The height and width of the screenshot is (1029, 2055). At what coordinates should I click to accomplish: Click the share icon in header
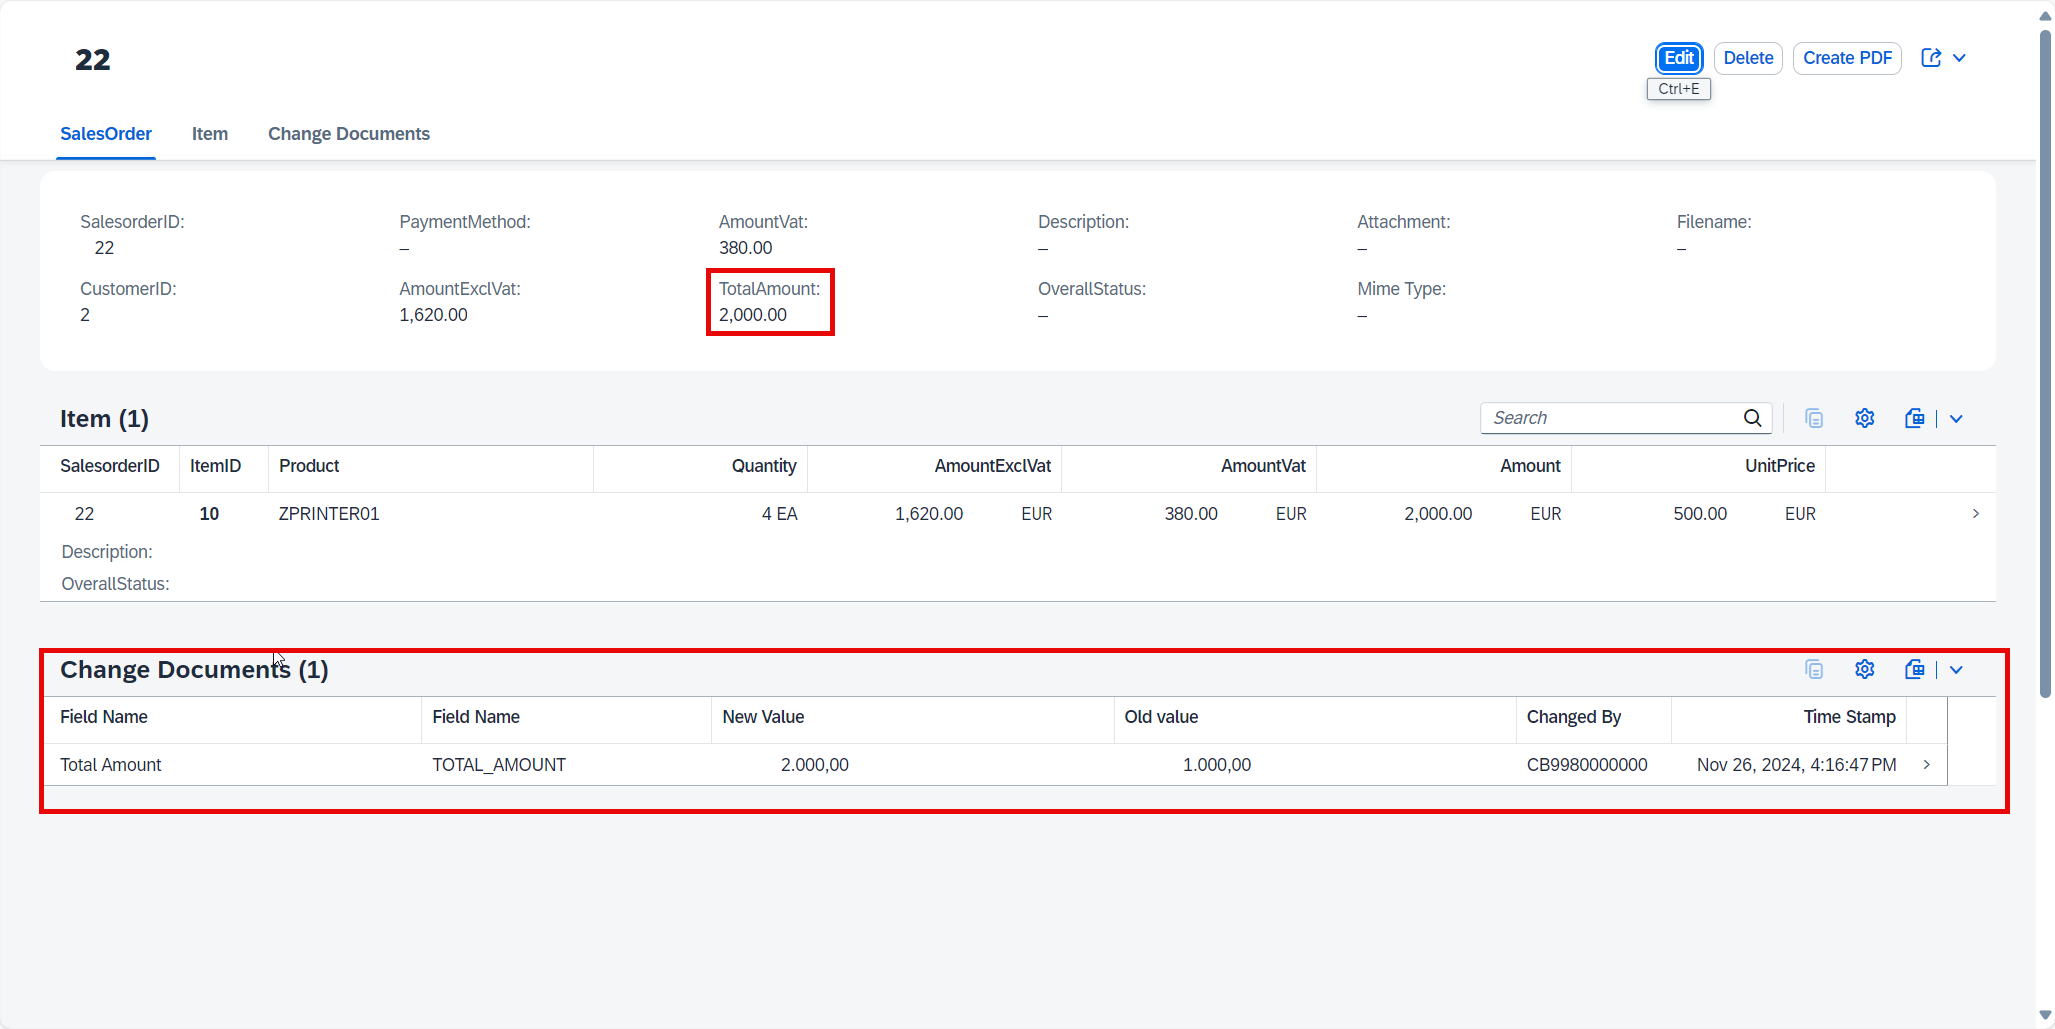[x=1931, y=58]
